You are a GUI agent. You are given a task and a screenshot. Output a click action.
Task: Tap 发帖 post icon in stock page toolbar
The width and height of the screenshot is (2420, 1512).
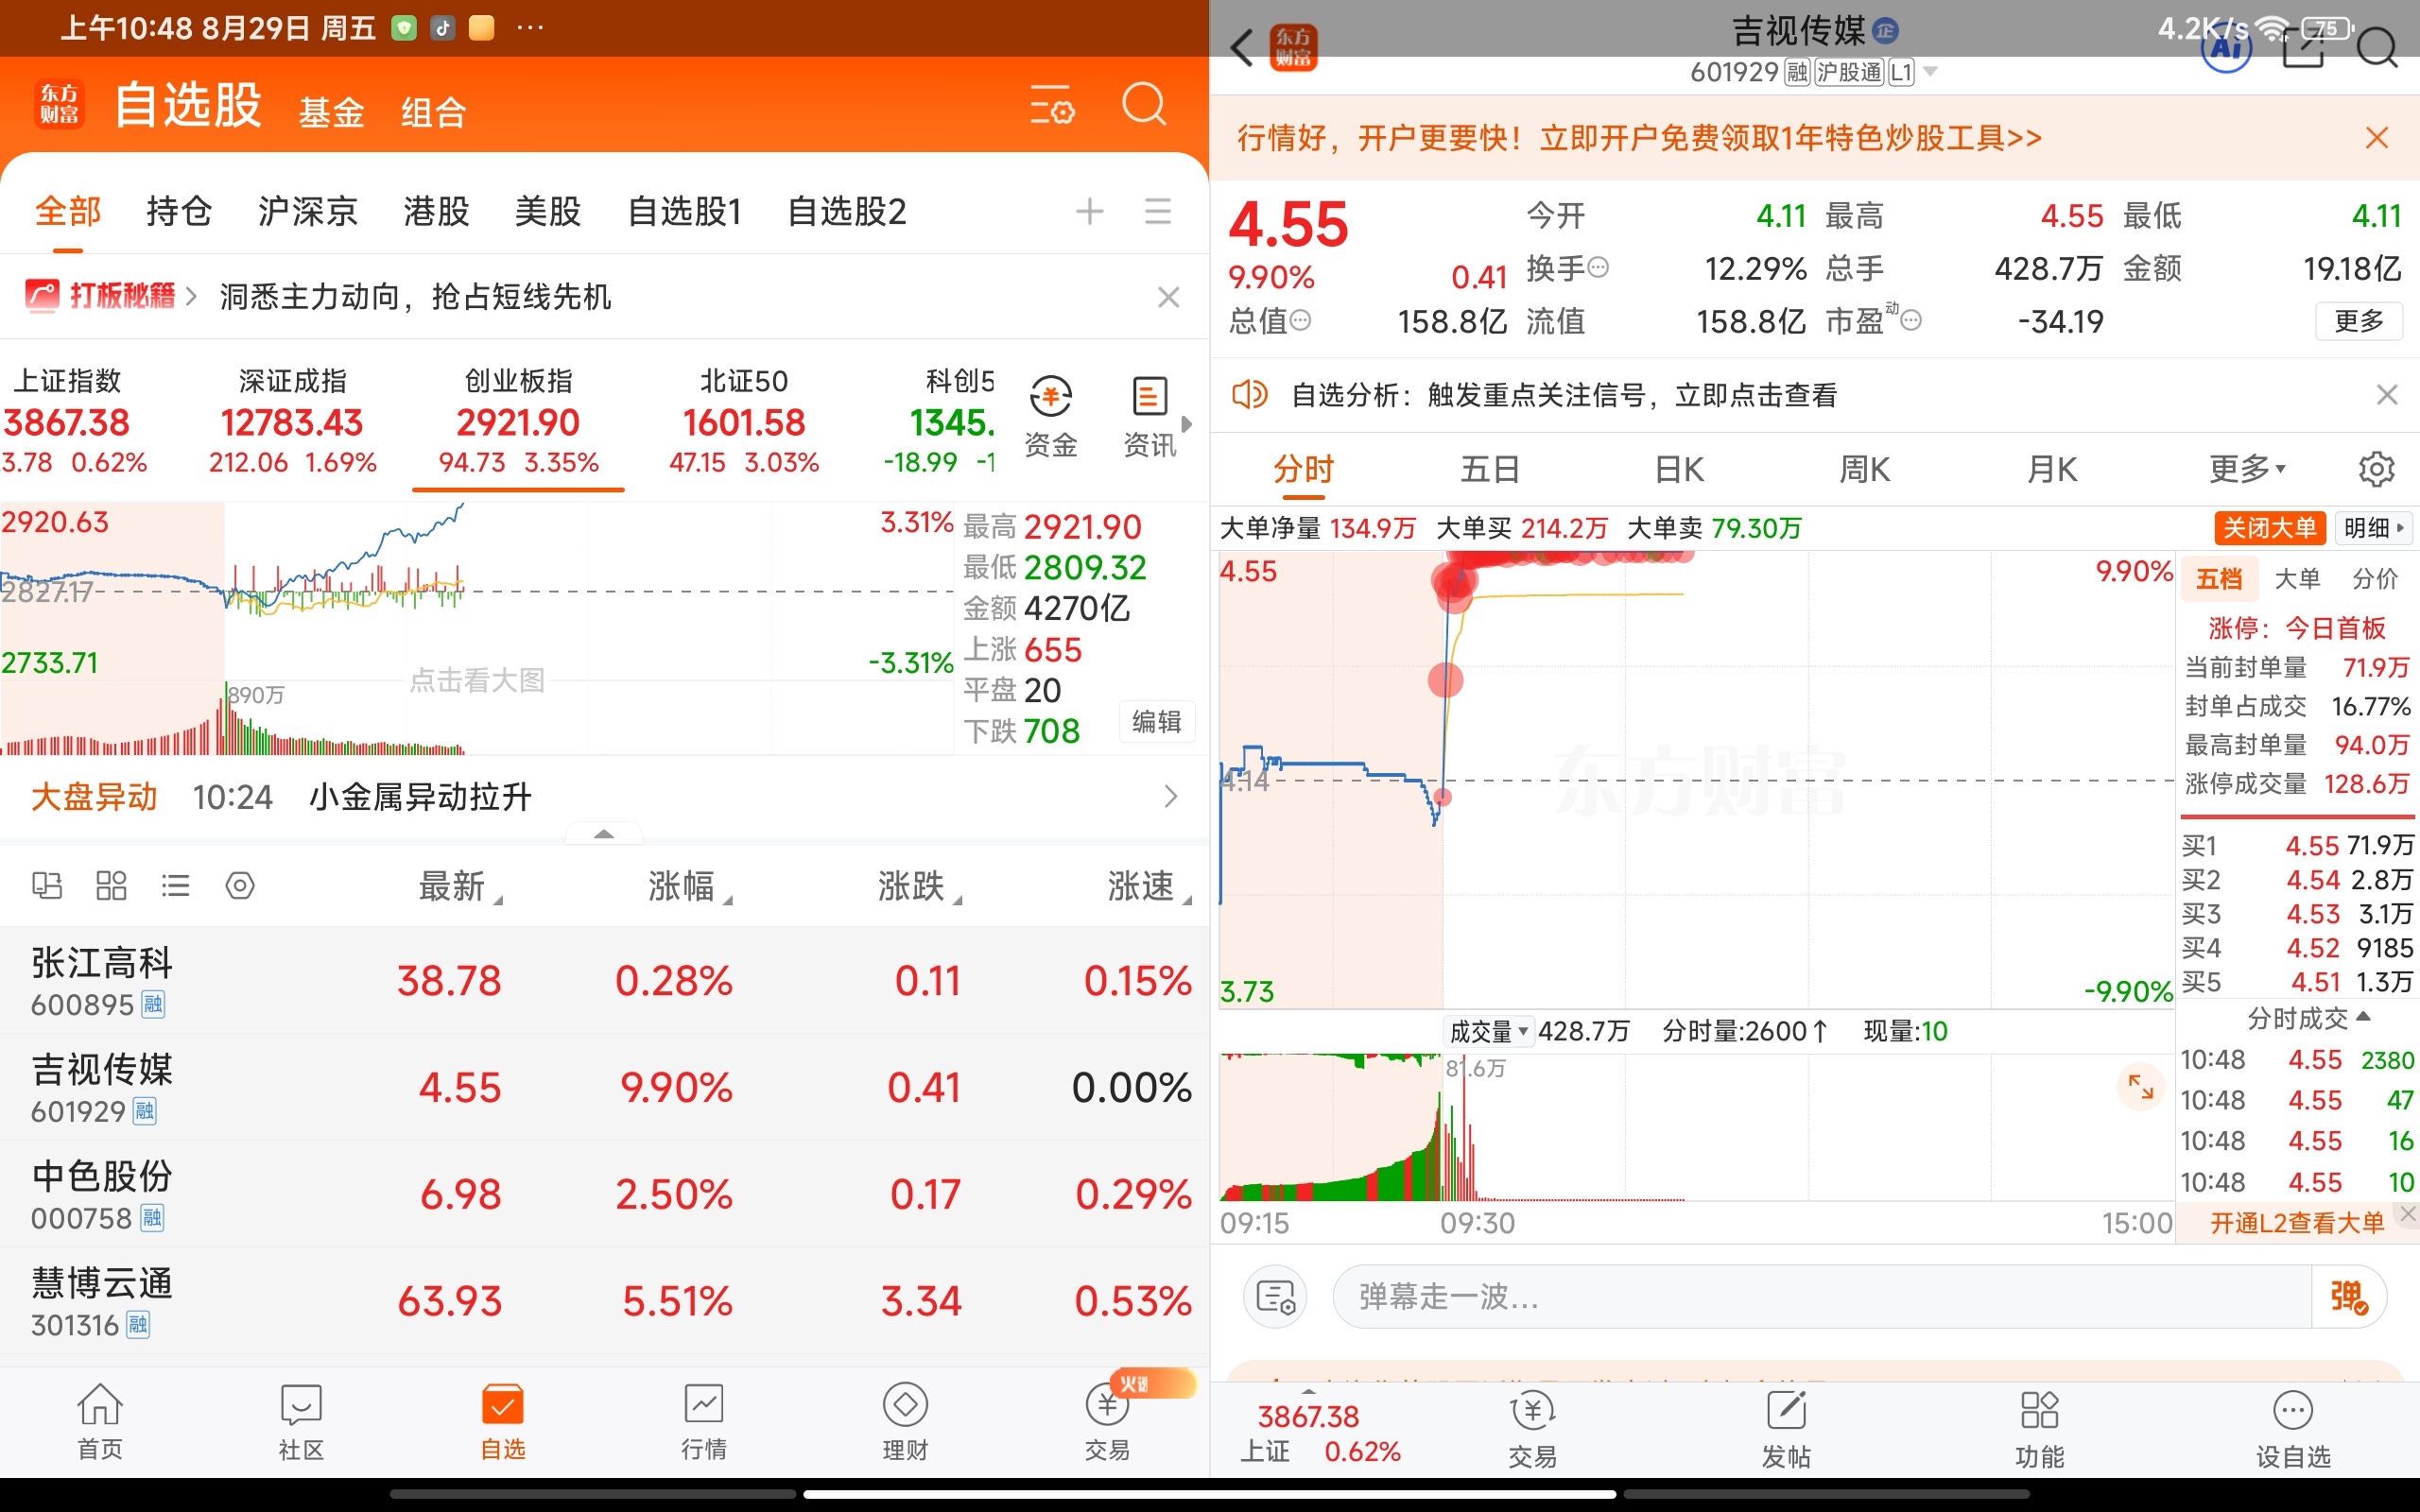click(1786, 1428)
